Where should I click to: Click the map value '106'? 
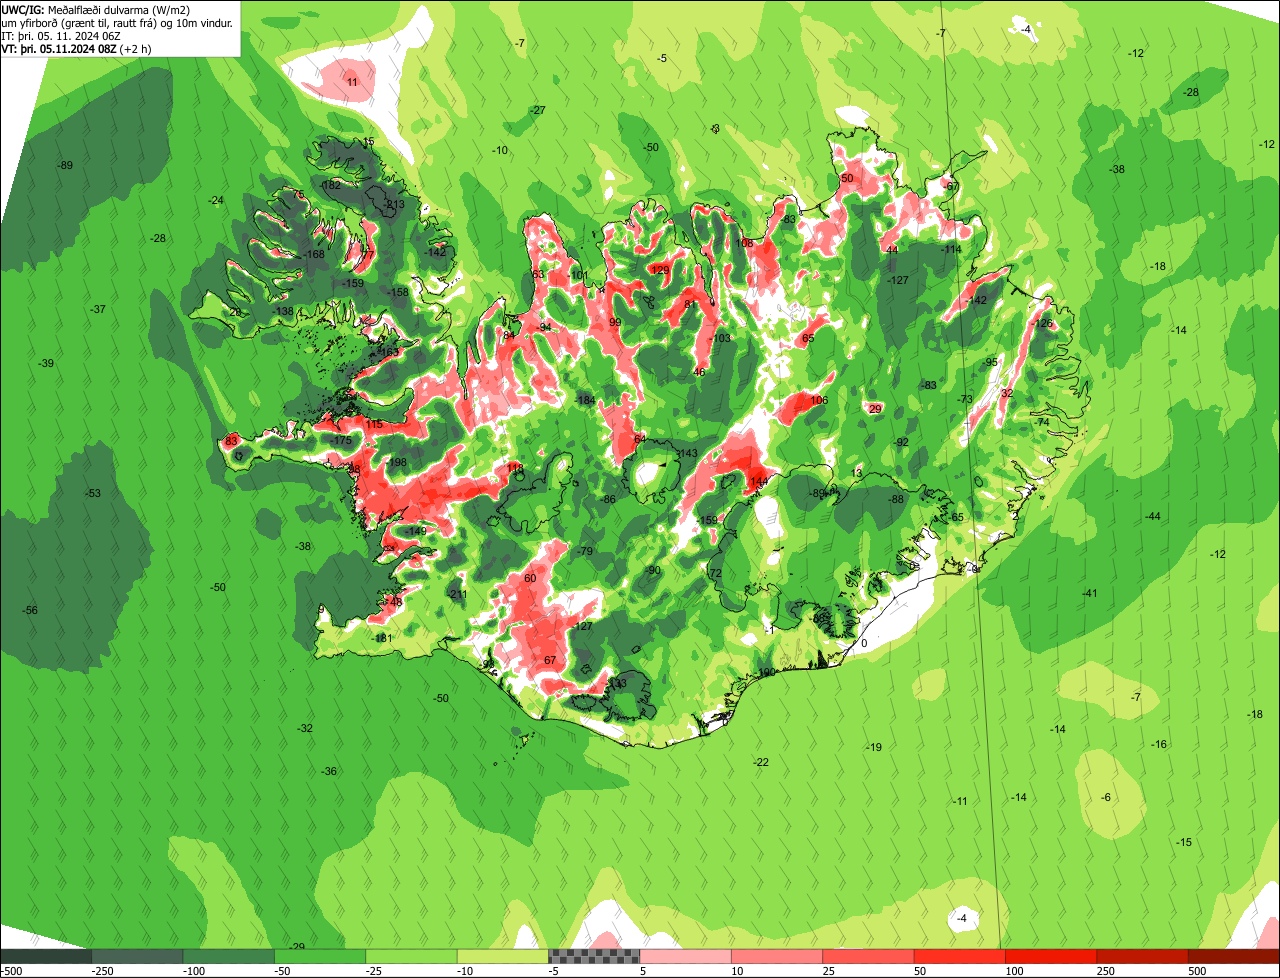click(819, 400)
